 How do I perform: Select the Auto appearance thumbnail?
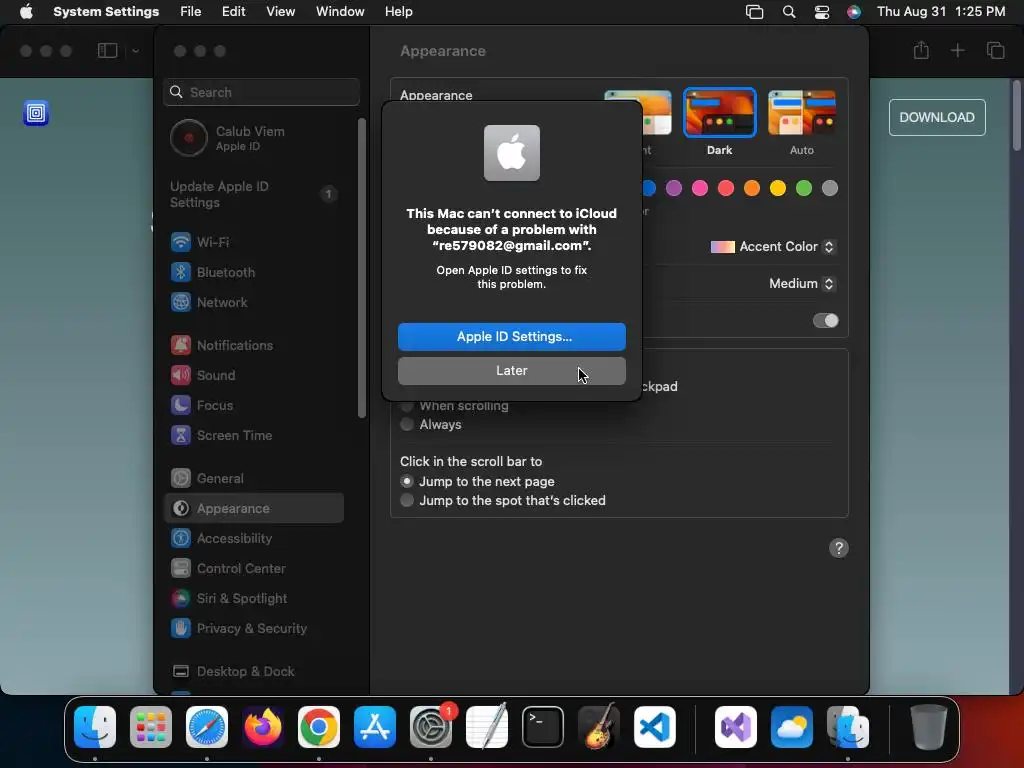pyautogui.click(x=802, y=113)
